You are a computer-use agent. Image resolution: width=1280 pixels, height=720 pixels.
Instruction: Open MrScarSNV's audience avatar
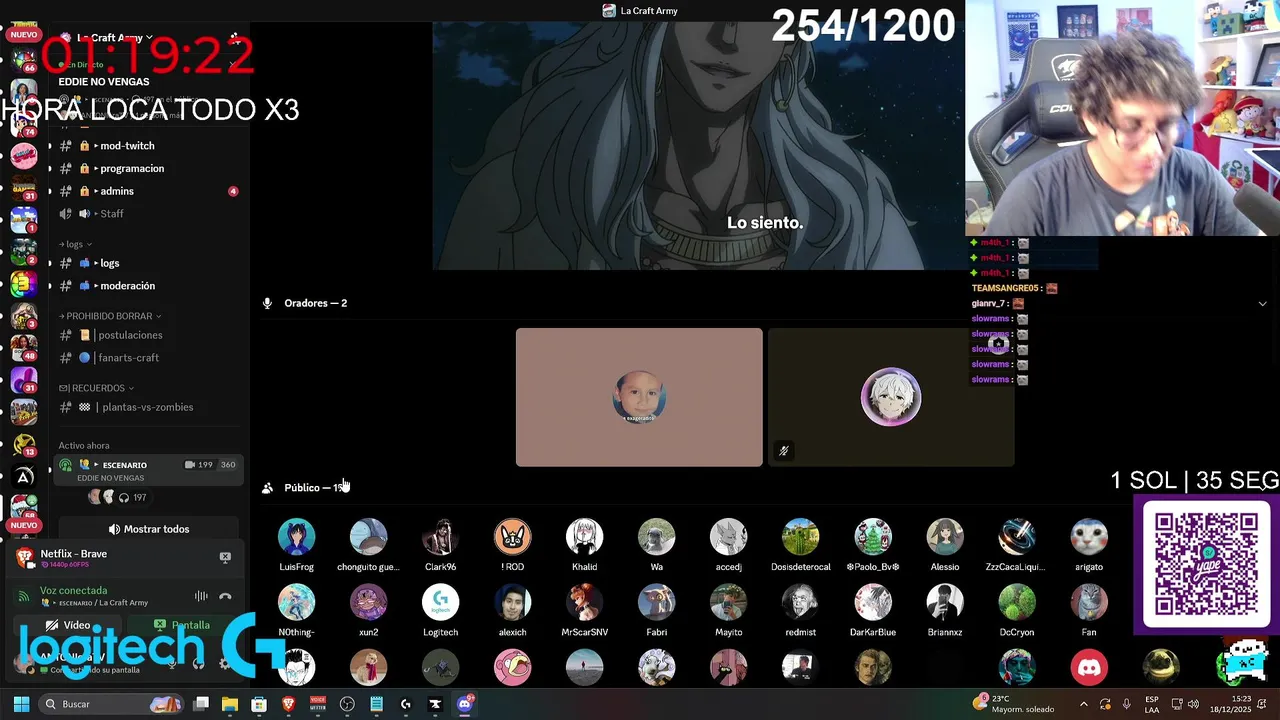(x=584, y=603)
